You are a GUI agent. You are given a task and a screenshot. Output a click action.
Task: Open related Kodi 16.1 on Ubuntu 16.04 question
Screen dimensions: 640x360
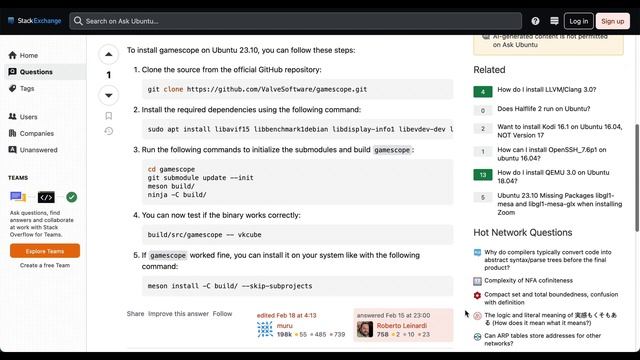point(560,131)
